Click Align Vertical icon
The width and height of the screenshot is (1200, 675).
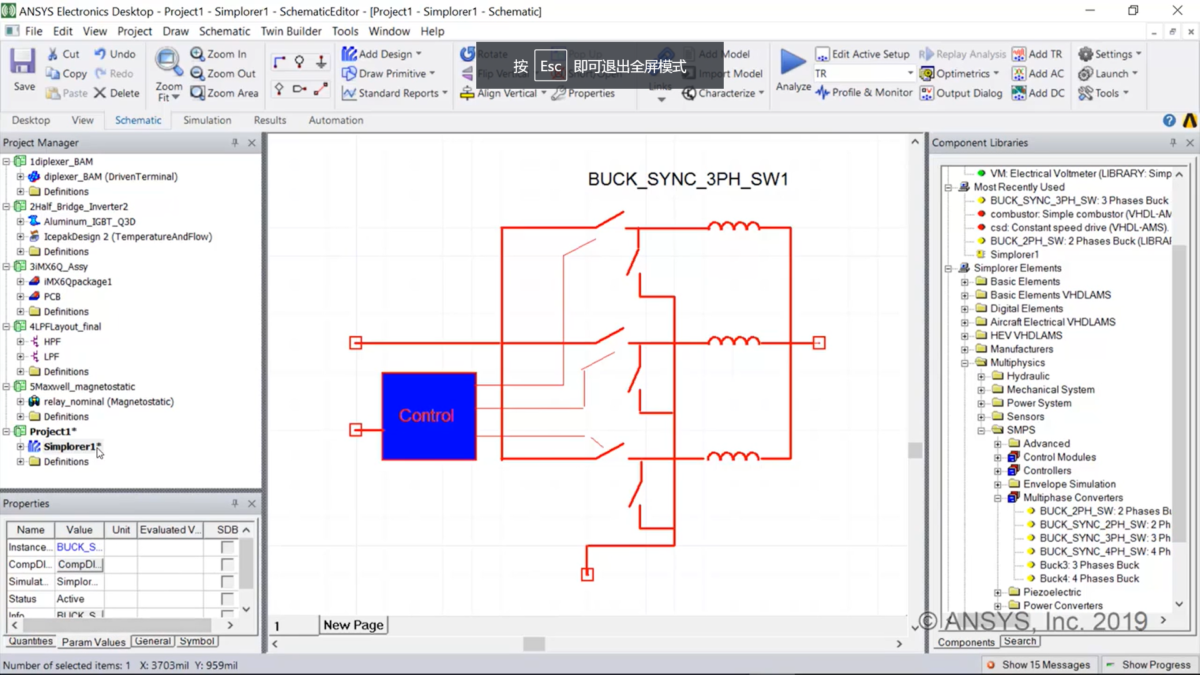coord(467,93)
